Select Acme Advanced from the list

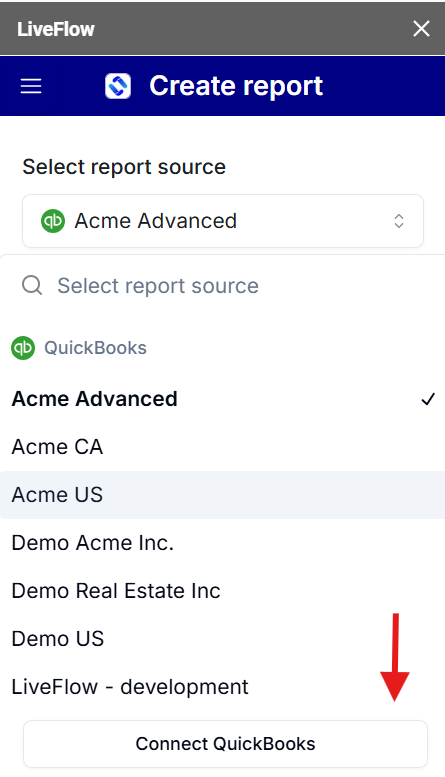coord(222,399)
